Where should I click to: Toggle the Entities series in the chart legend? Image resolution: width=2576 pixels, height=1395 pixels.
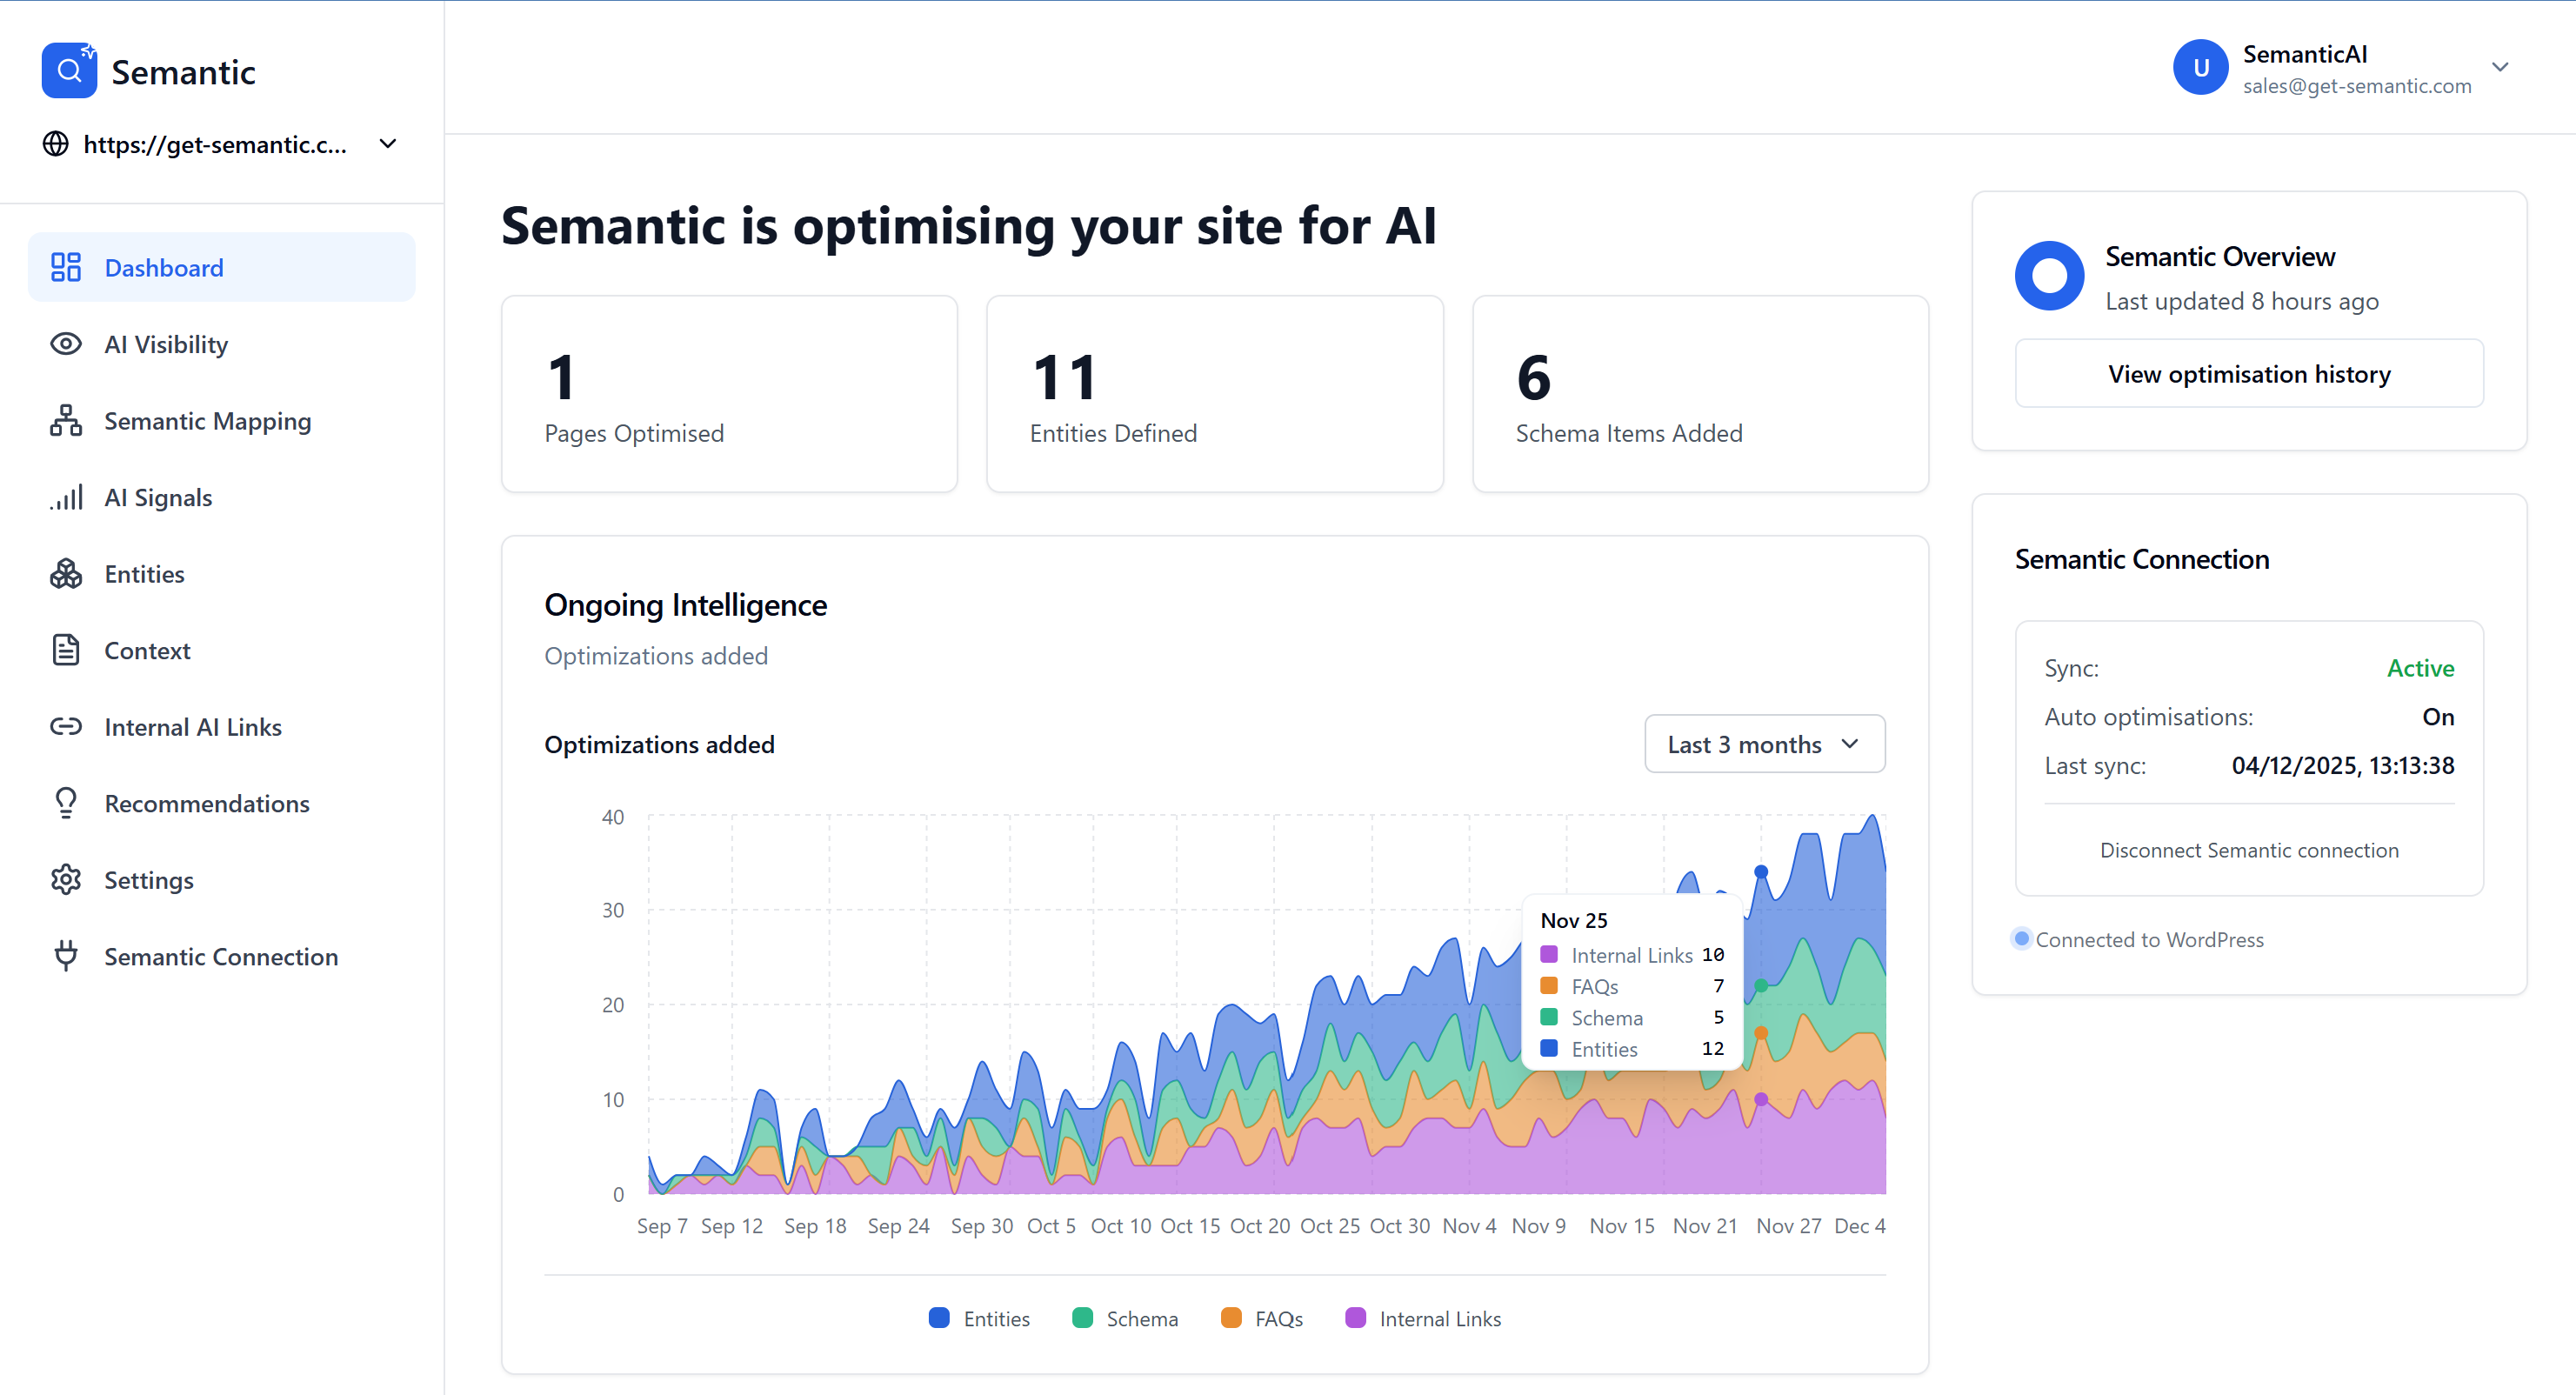[979, 1318]
